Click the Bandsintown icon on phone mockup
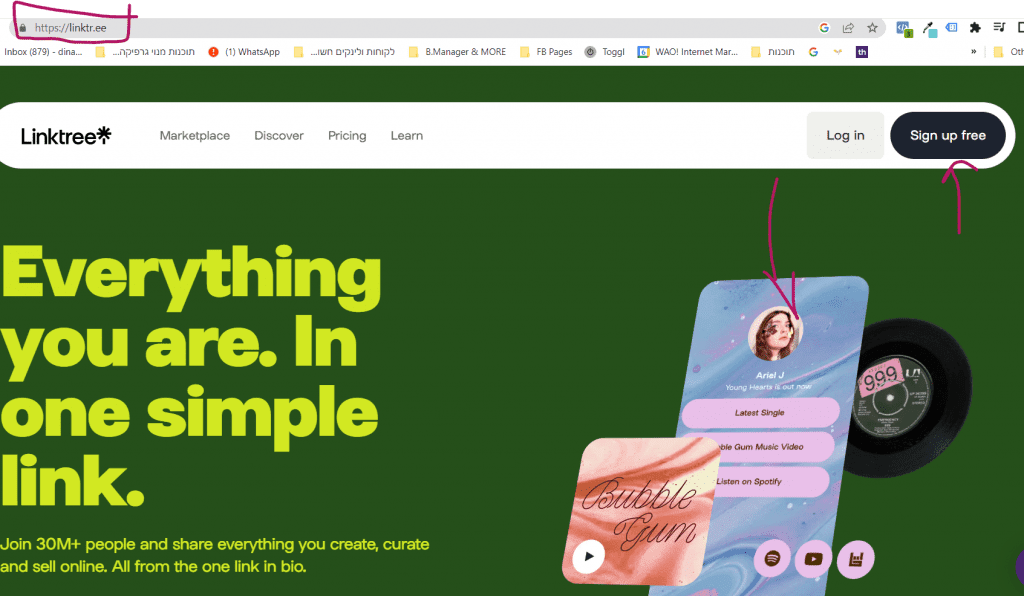The width and height of the screenshot is (1024, 596). click(855, 559)
